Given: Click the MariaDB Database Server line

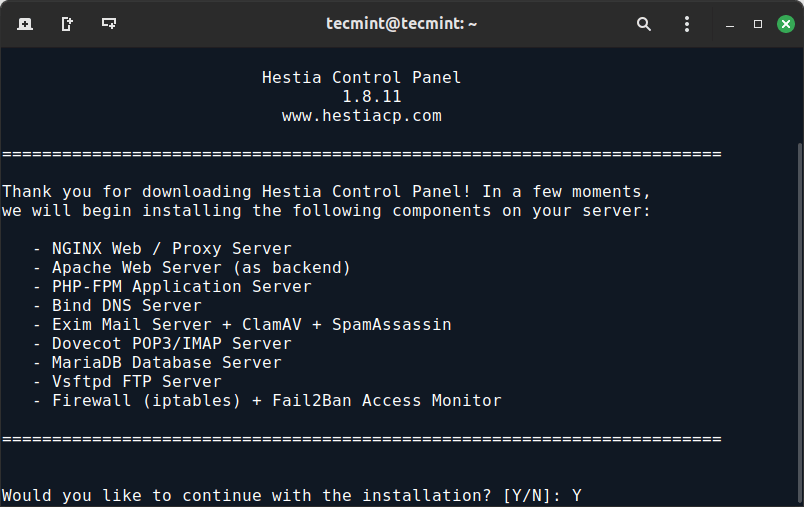Looking at the screenshot, I should coord(167,362).
